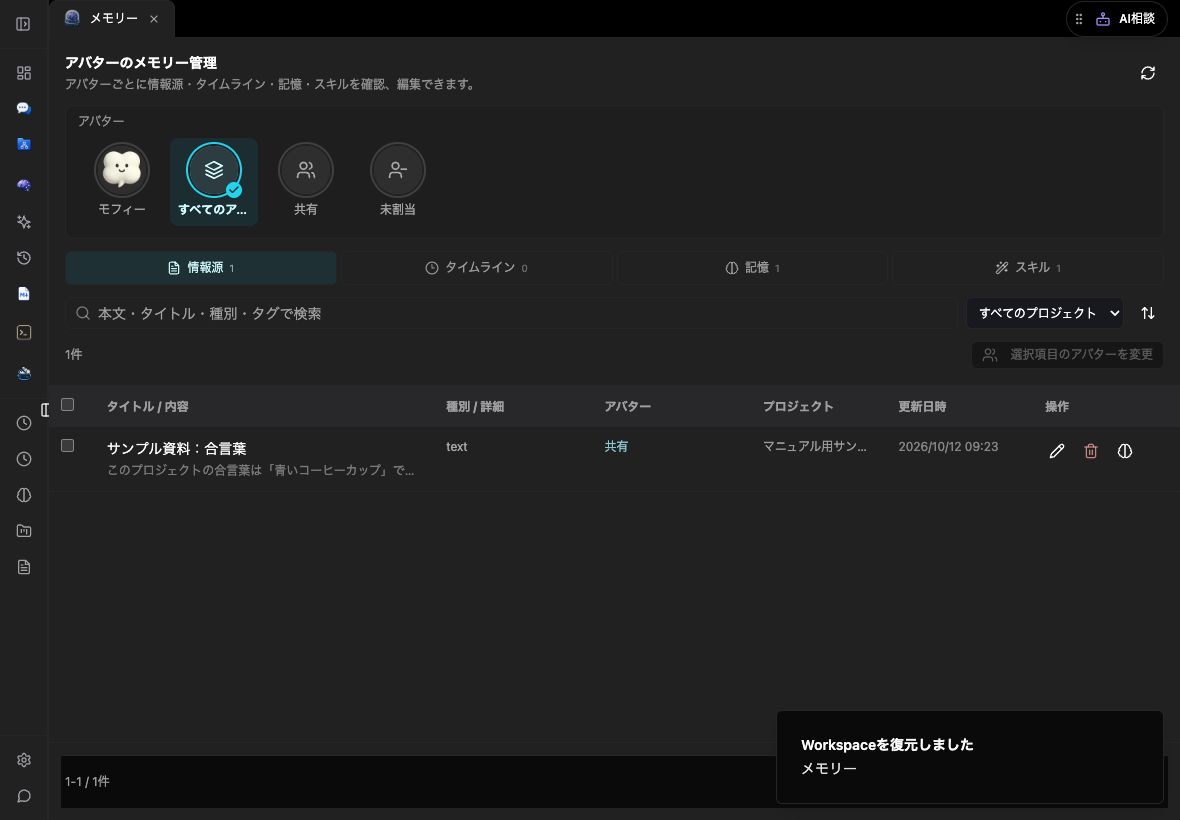This screenshot has height=820, width=1180.
Task: Select the すべてのア… avatar filter
Action: (x=214, y=181)
